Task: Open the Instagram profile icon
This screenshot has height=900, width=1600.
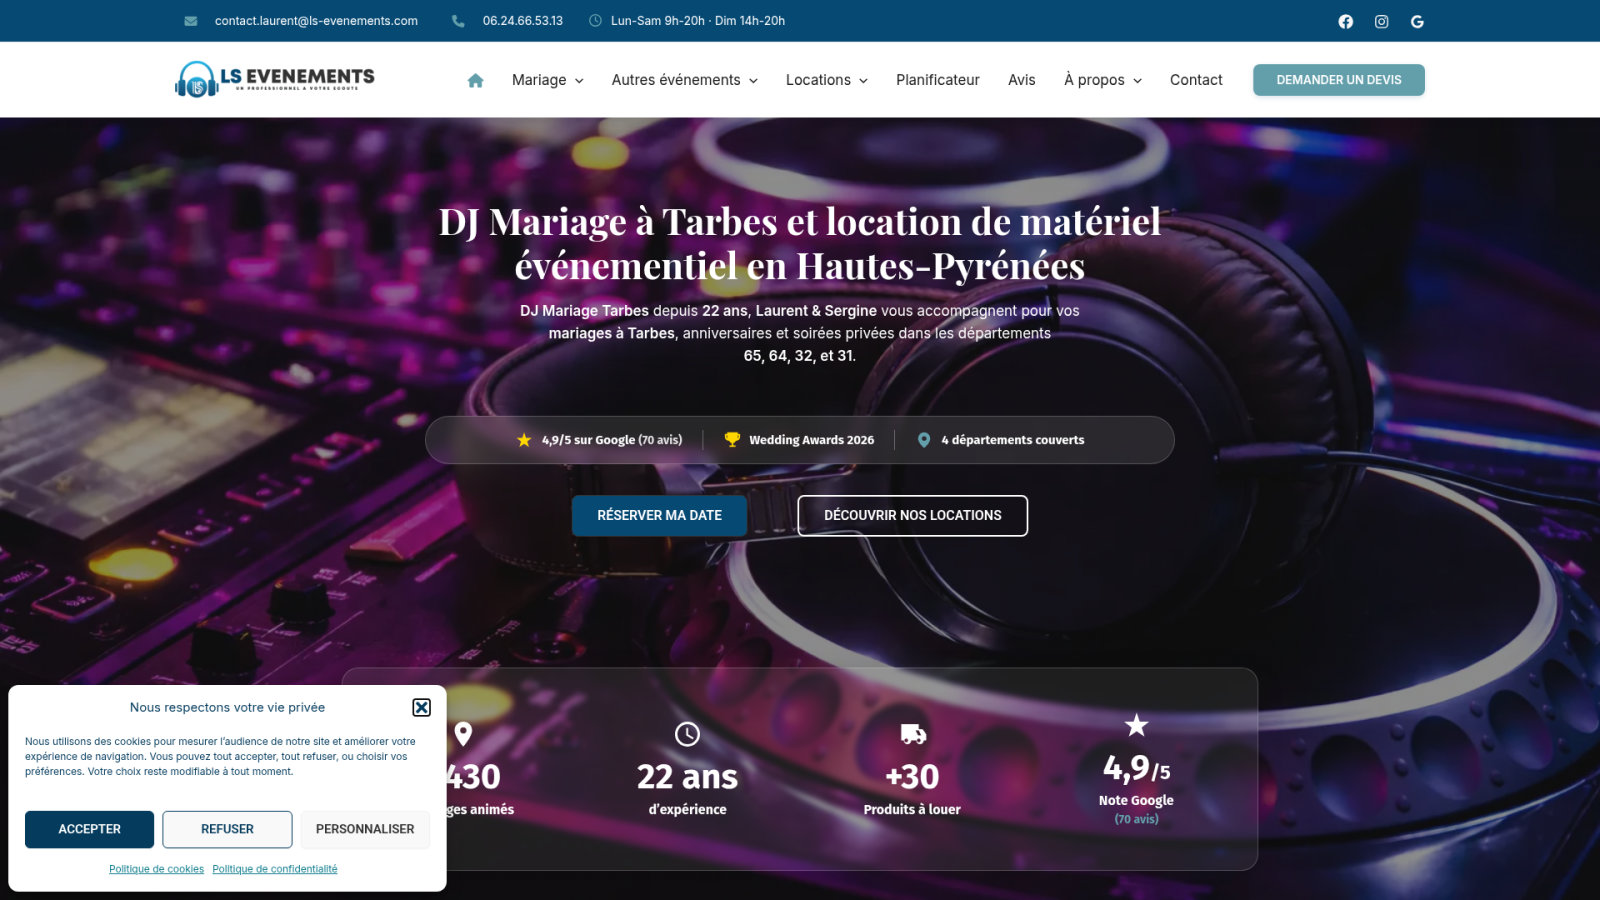Action: pos(1382,21)
